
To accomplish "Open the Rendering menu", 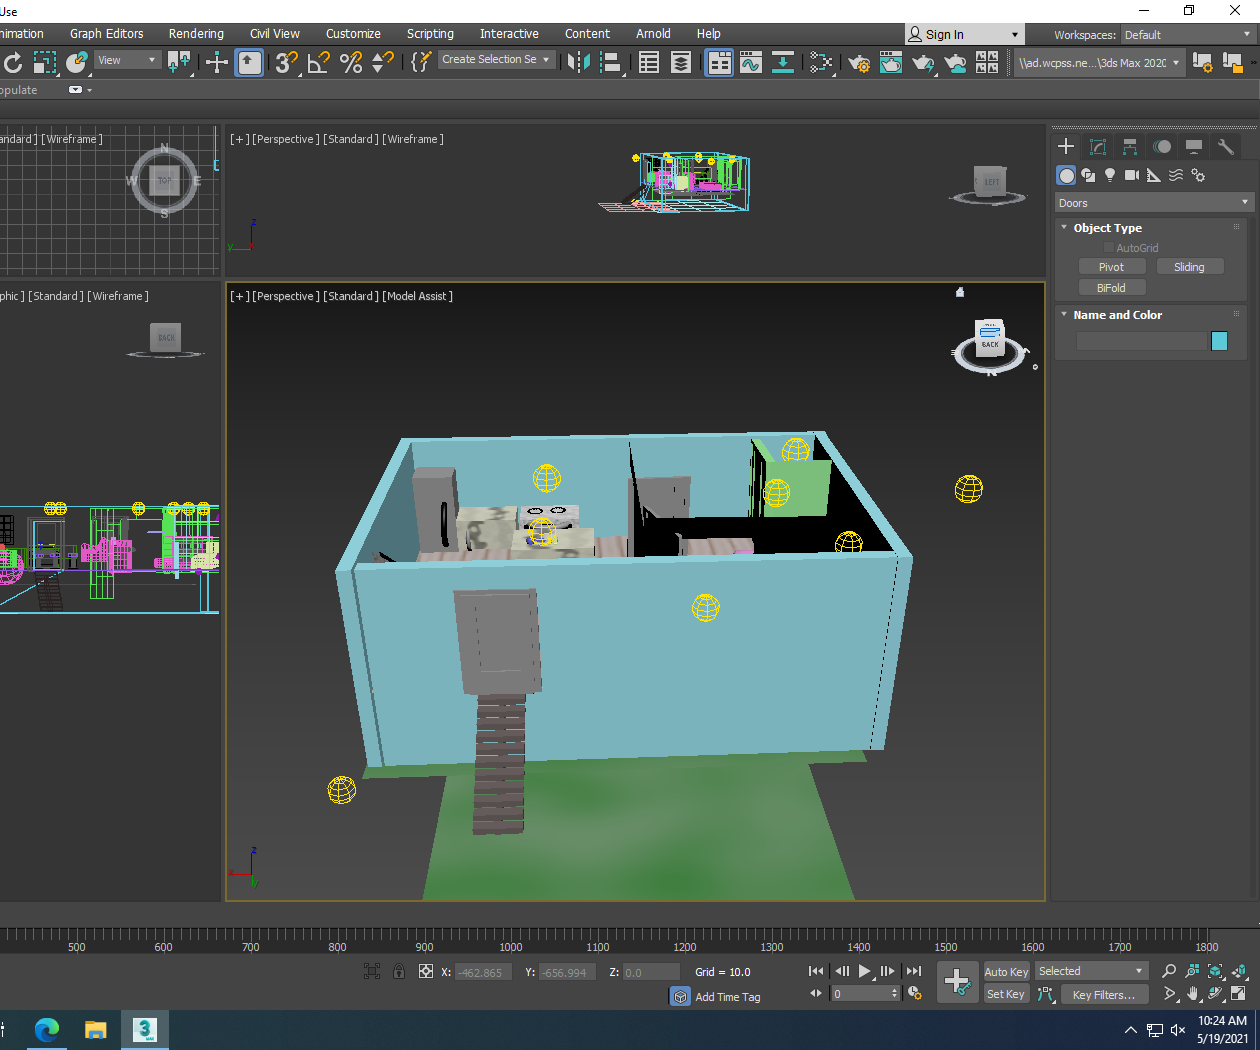I will click(x=196, y=33).
